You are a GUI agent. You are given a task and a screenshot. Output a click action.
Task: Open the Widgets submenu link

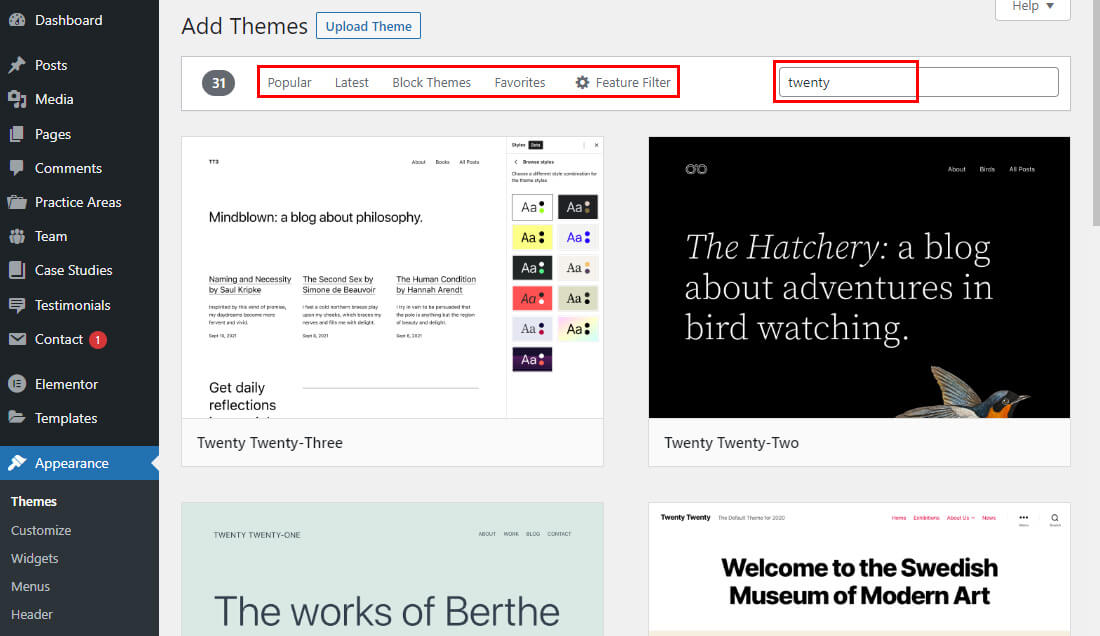34,558
